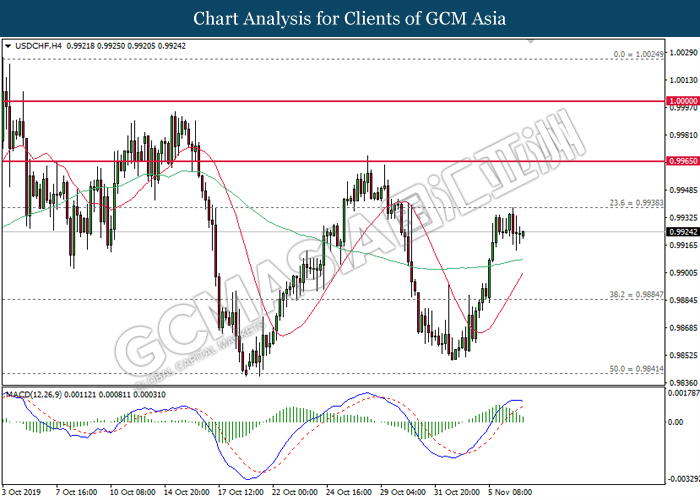Click the 17 Oct 12:00 time label
Image resolution: width=700 pixels, height=500 pixels.
[x=242, y=492]
